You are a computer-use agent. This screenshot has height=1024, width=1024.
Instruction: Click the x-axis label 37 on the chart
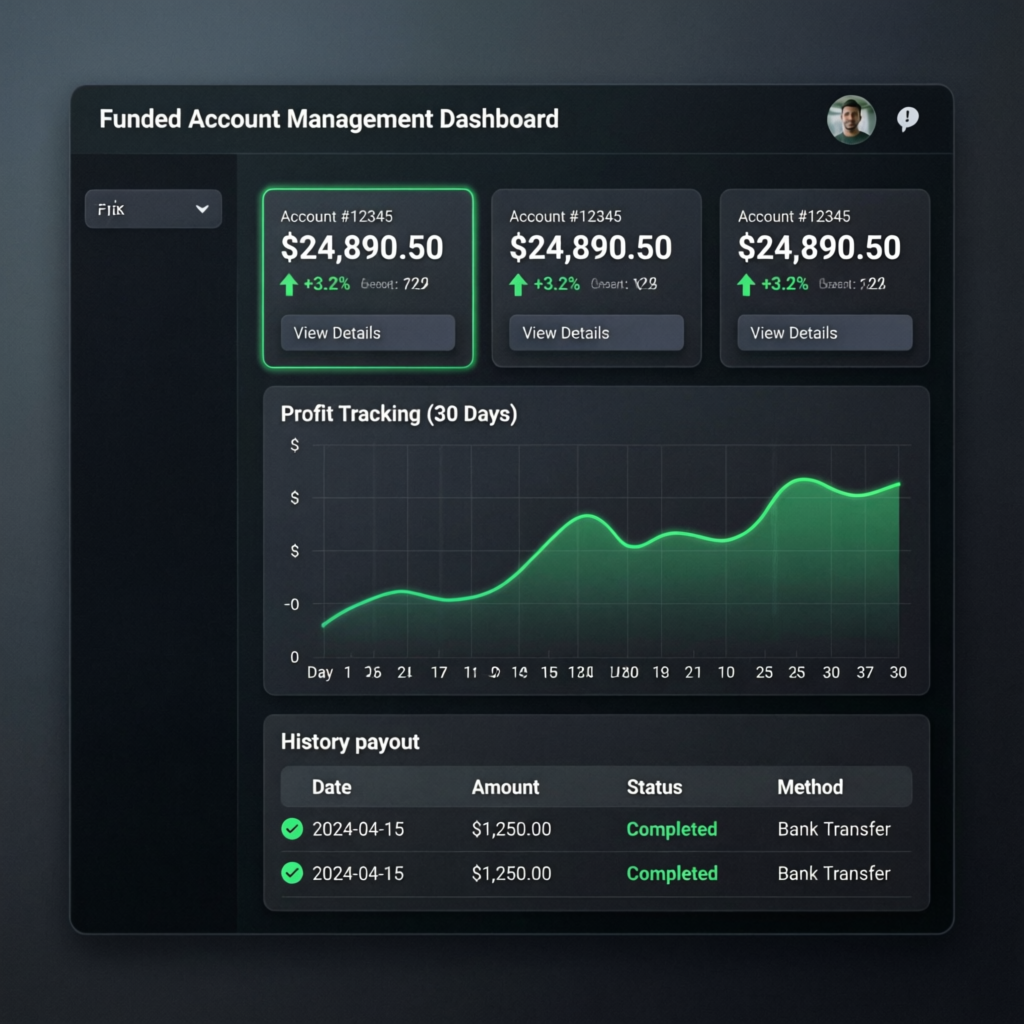coord(865,673)
